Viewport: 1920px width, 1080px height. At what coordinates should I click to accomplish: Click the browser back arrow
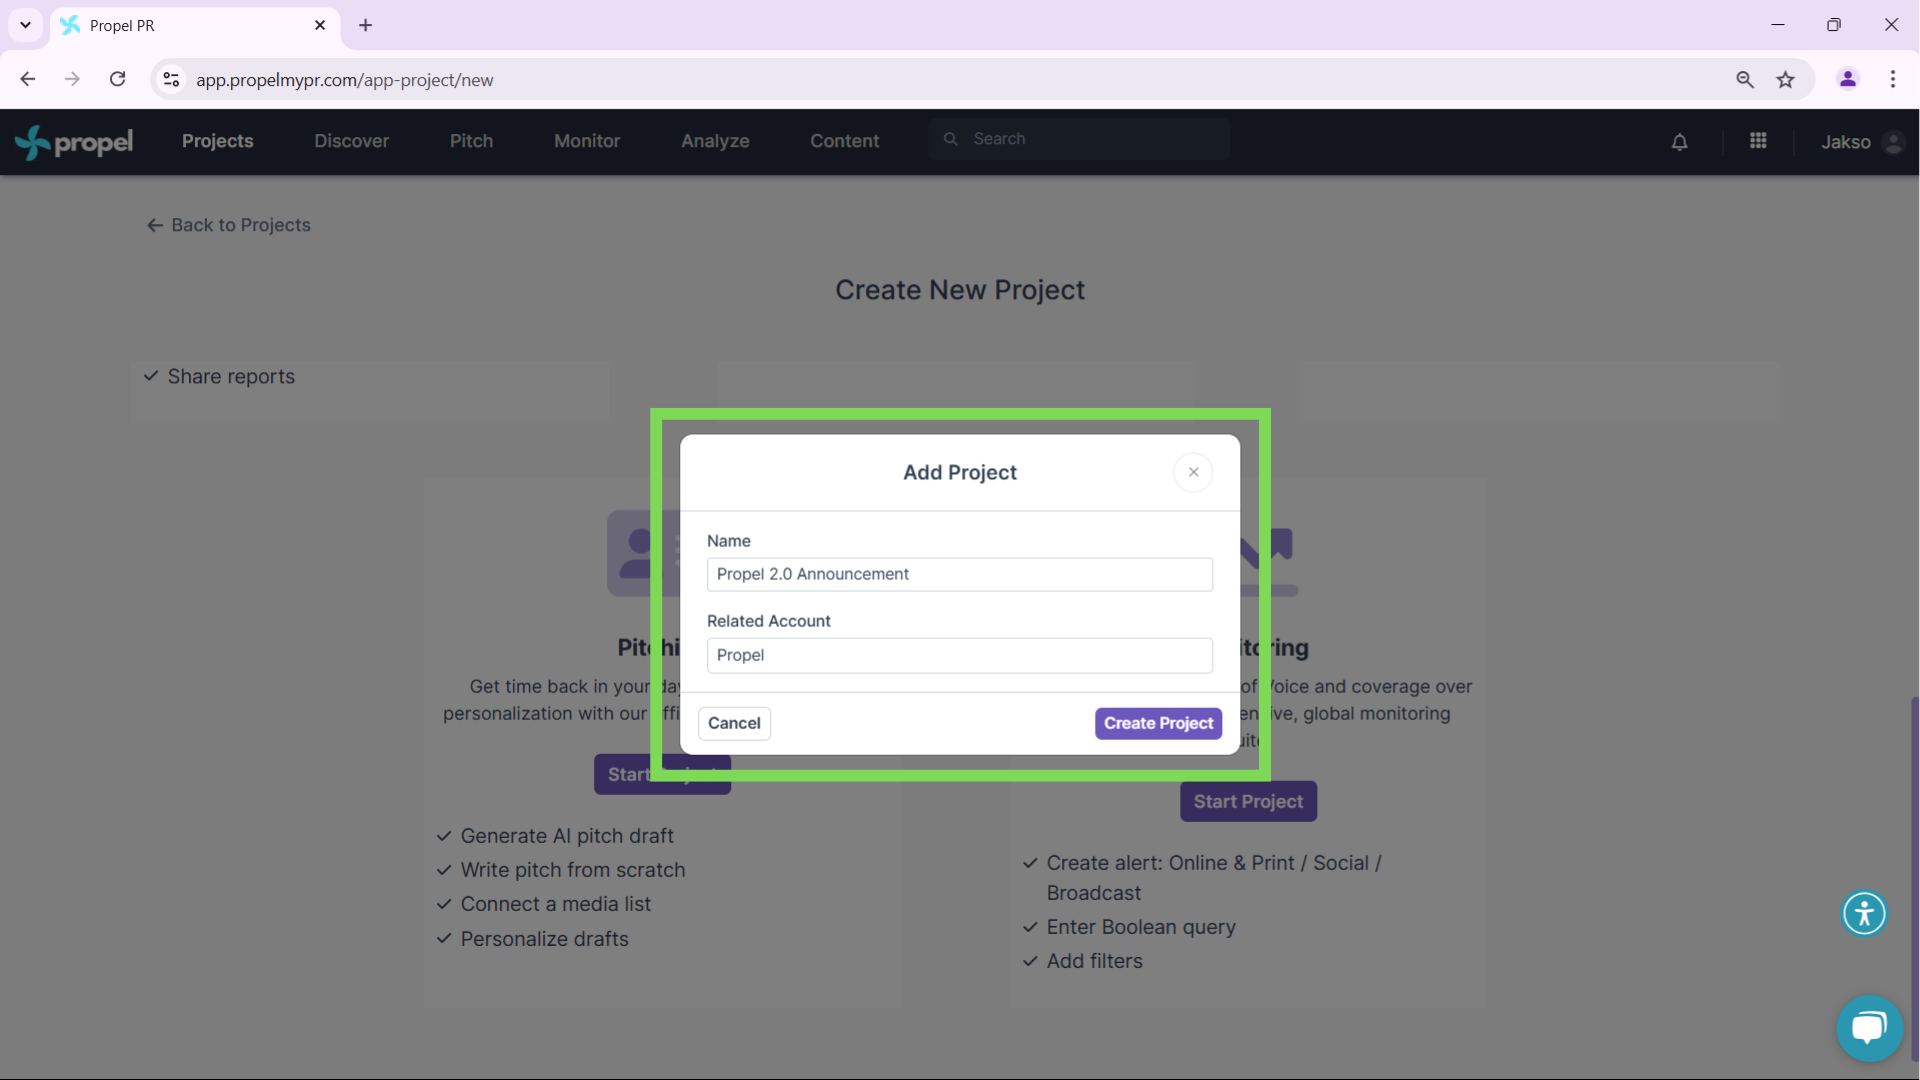tap(28, 79)
